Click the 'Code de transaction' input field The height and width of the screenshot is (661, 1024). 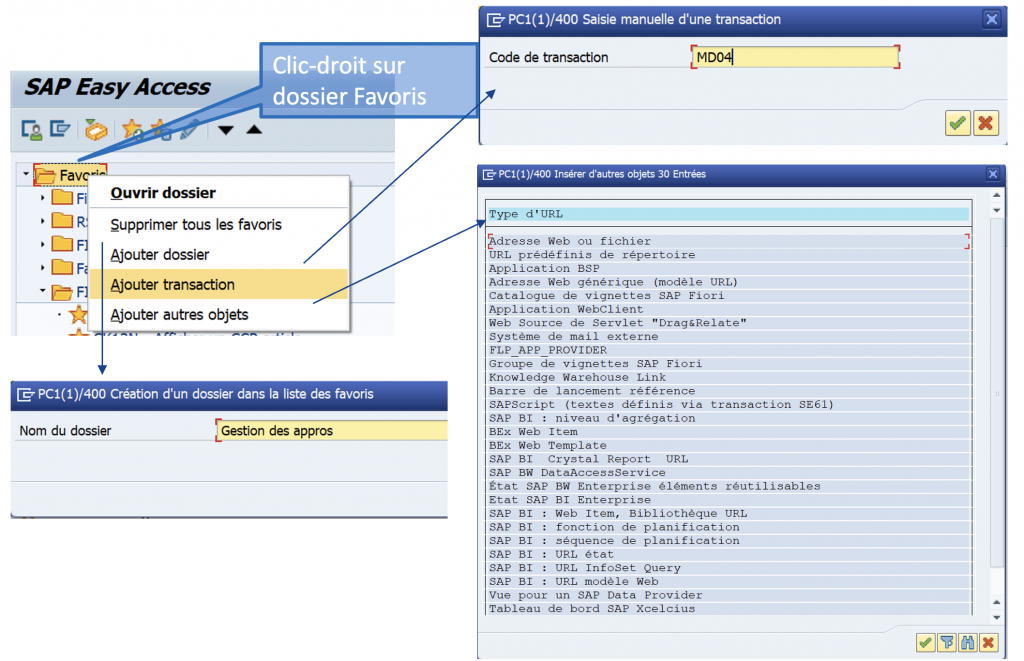click(795, 57)
